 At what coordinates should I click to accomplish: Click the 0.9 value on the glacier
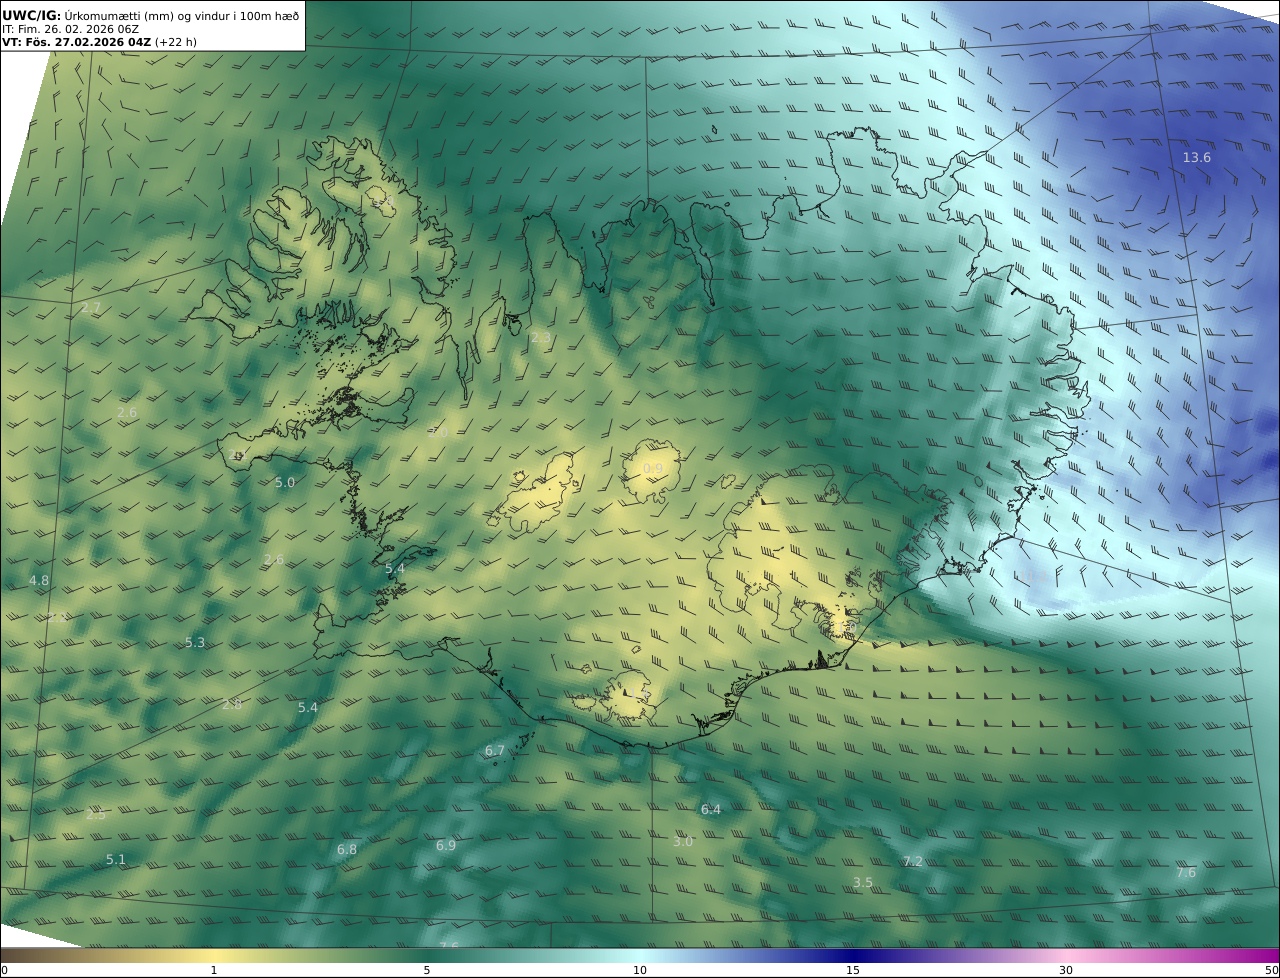653,468
